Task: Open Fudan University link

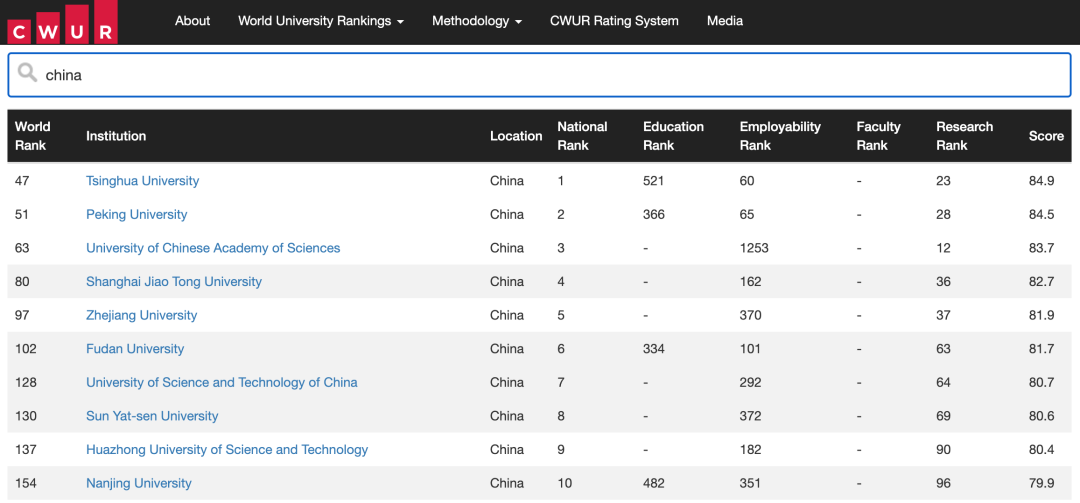Action: pyautogui.click(x=135, y=349)
